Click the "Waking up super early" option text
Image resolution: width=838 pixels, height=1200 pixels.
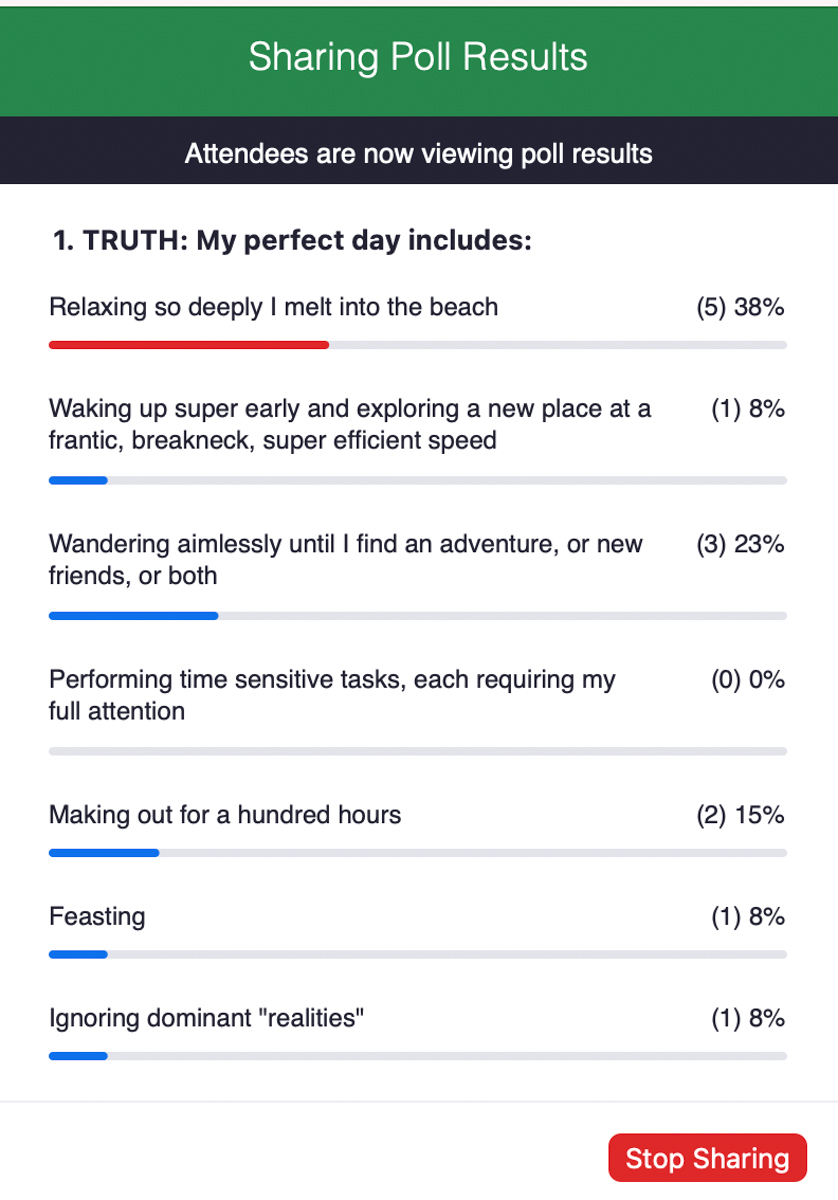[x=350, y=424]
